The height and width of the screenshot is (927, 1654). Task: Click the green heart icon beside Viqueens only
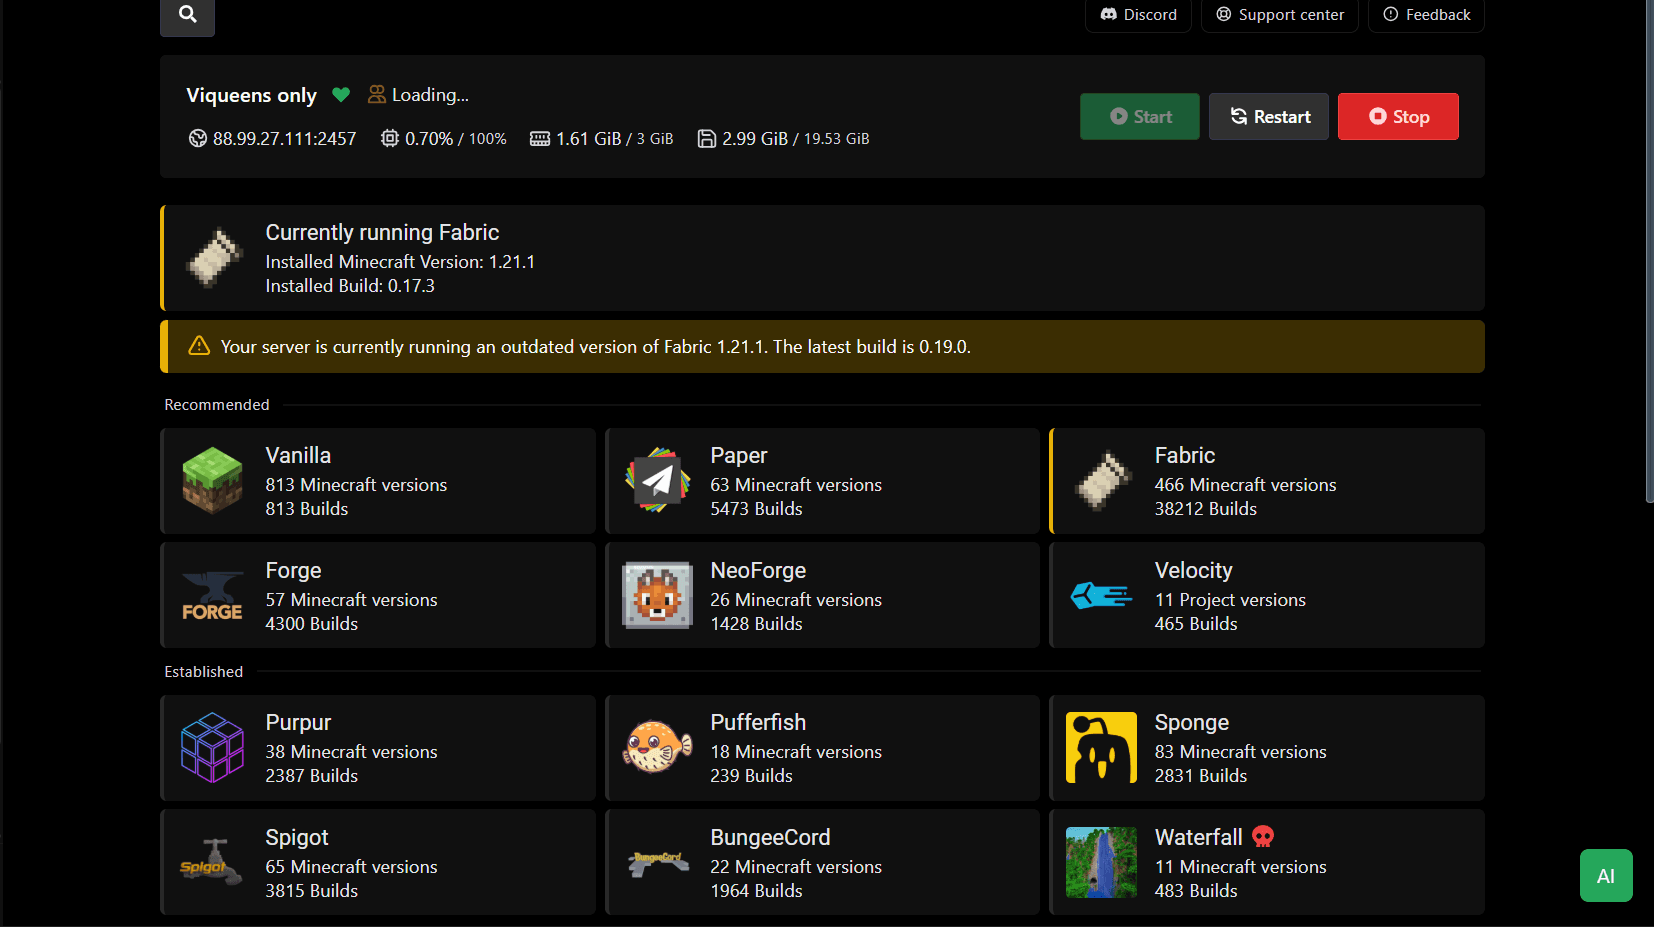click(341, 95)
